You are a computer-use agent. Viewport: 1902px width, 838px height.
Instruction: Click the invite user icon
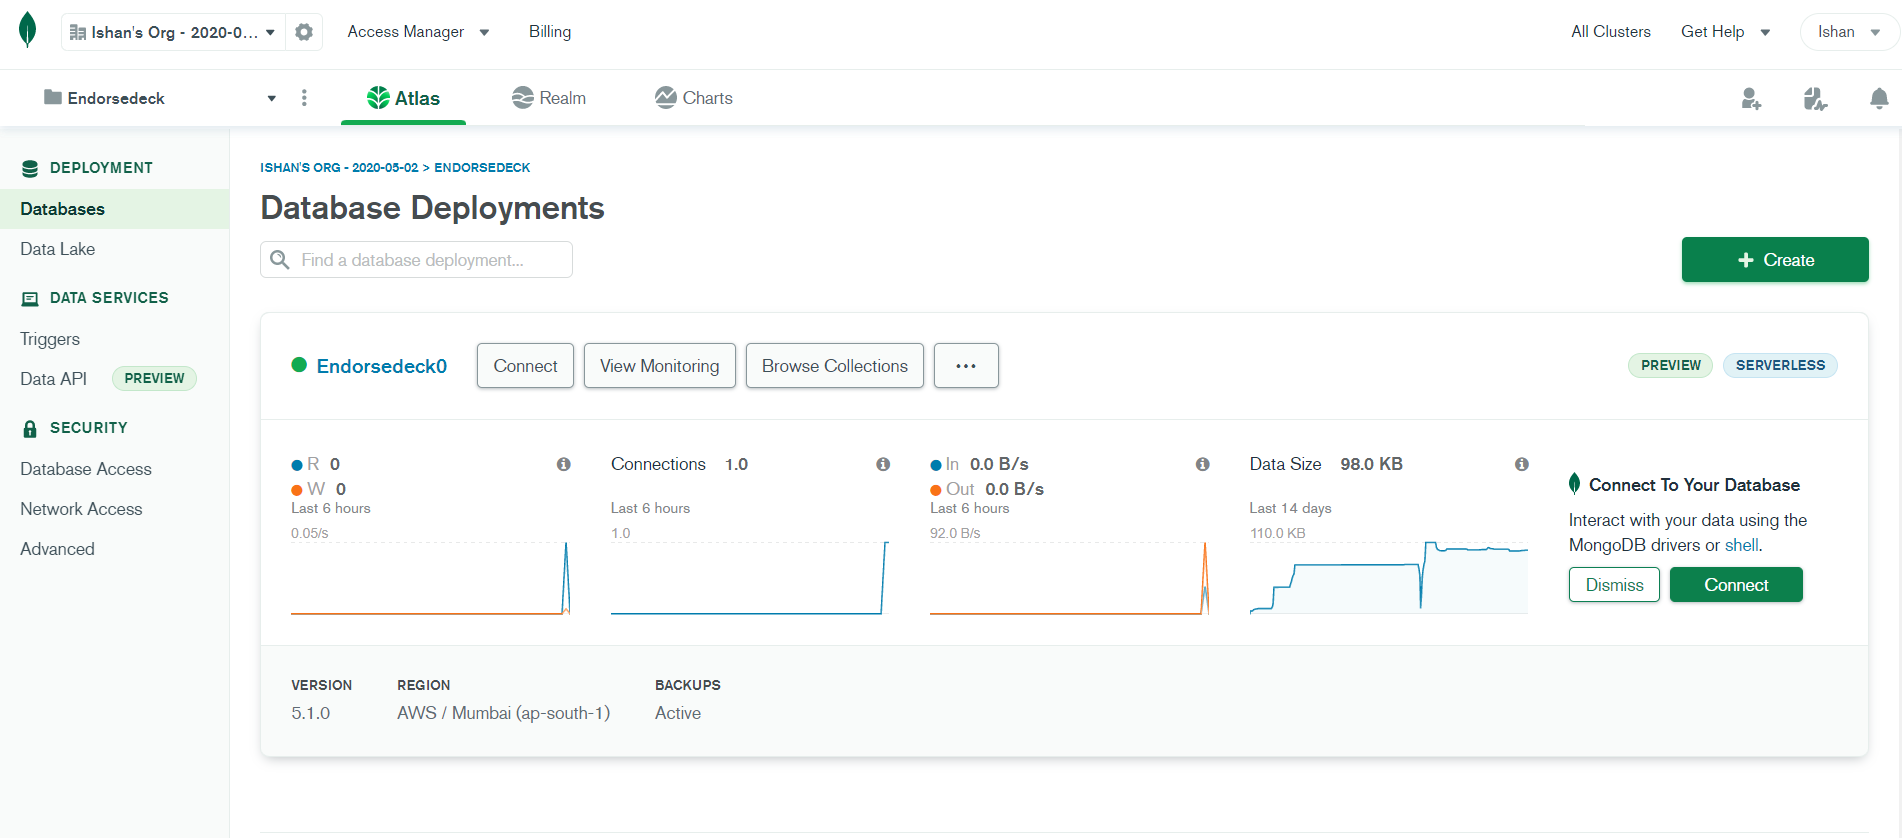(x=1750, y=98)
